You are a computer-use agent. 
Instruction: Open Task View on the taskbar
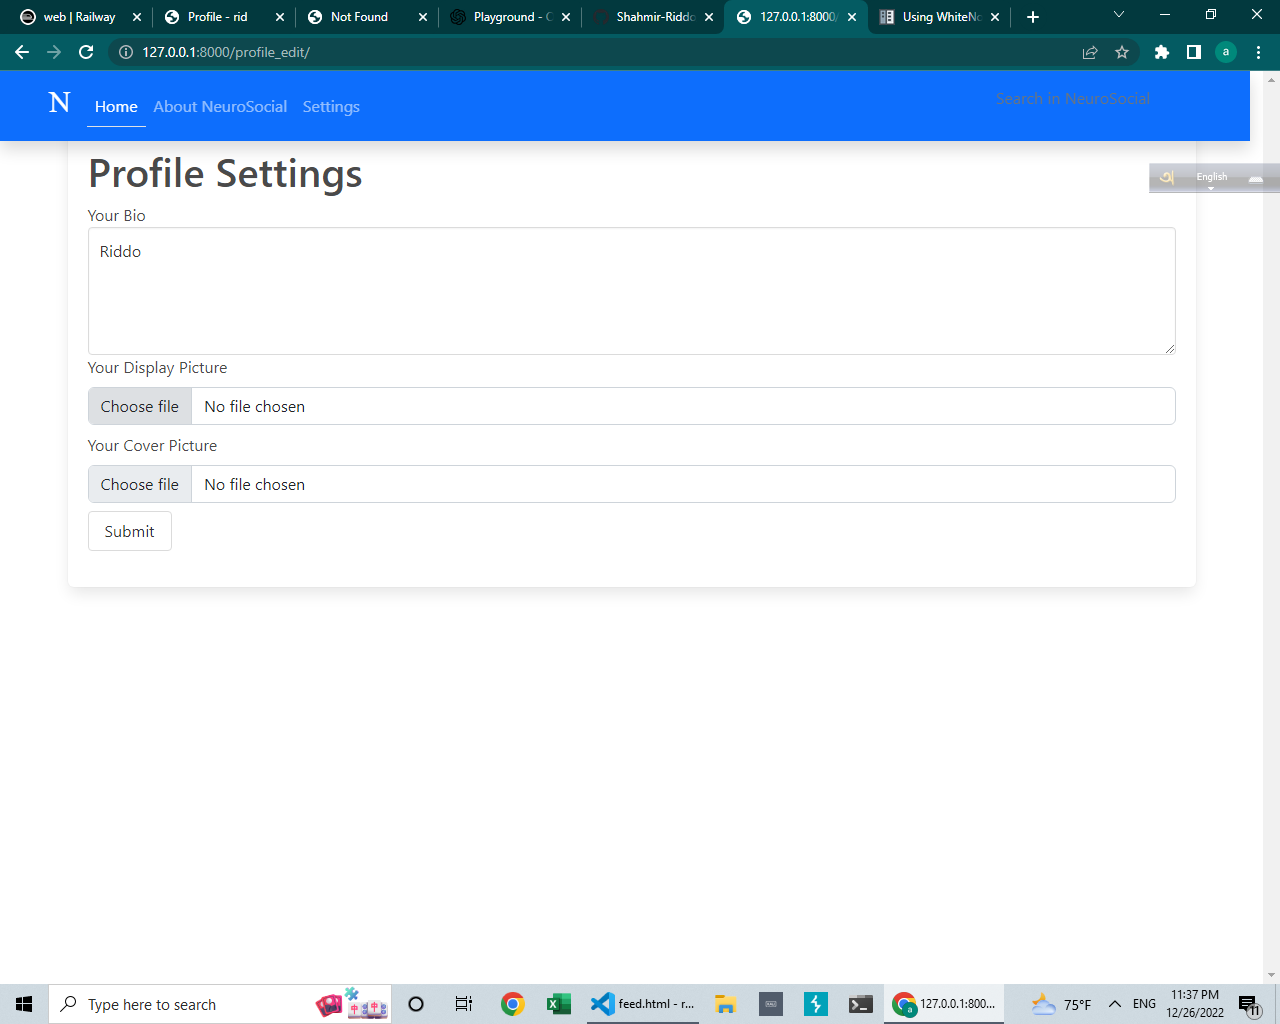(464, 1004)
